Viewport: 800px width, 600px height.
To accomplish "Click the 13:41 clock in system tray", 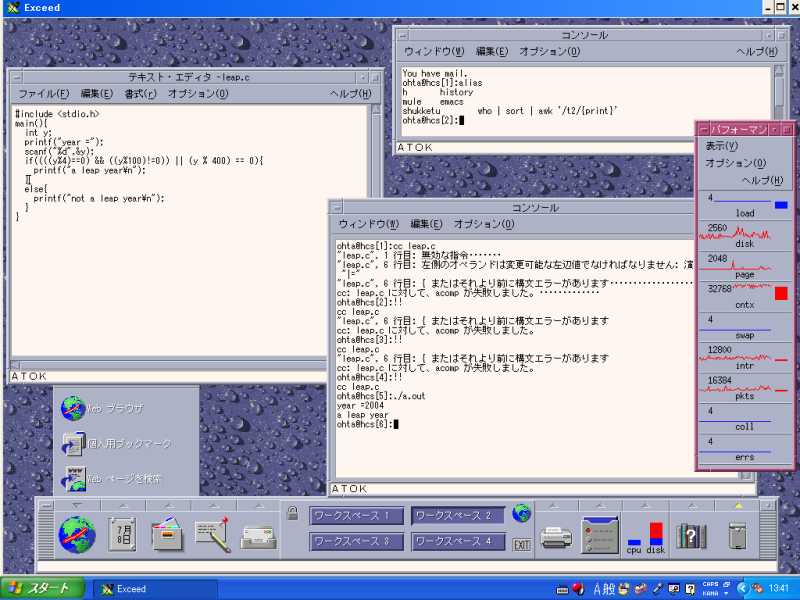I will (x=778, y=588).
